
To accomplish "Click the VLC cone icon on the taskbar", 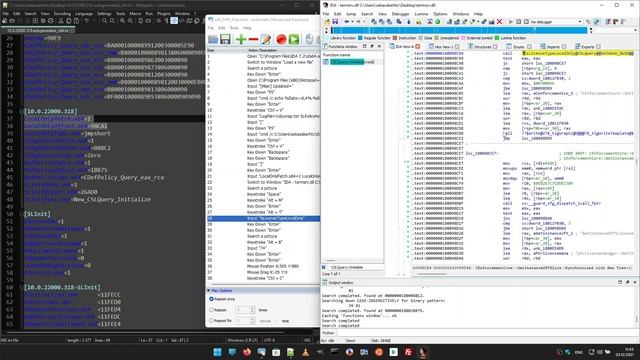I will [x=306, y=352].
